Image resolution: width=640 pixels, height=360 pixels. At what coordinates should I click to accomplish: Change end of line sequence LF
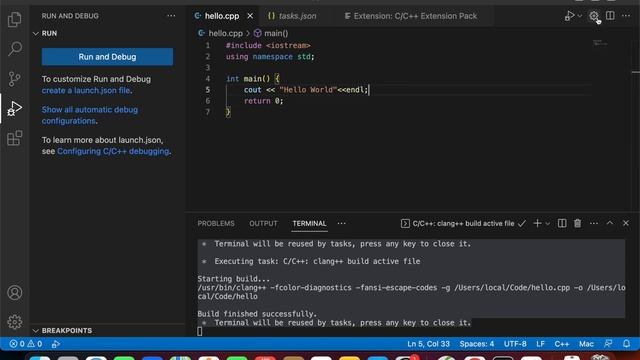pos(540,344)
